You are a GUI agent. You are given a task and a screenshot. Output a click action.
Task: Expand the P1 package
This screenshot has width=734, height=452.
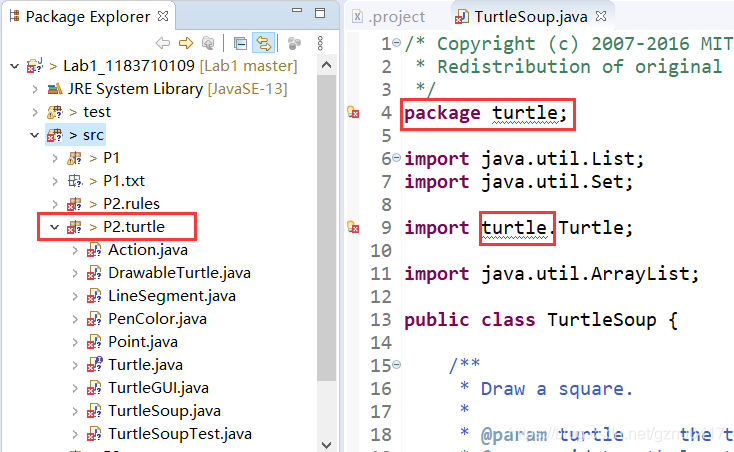point(55,158)
